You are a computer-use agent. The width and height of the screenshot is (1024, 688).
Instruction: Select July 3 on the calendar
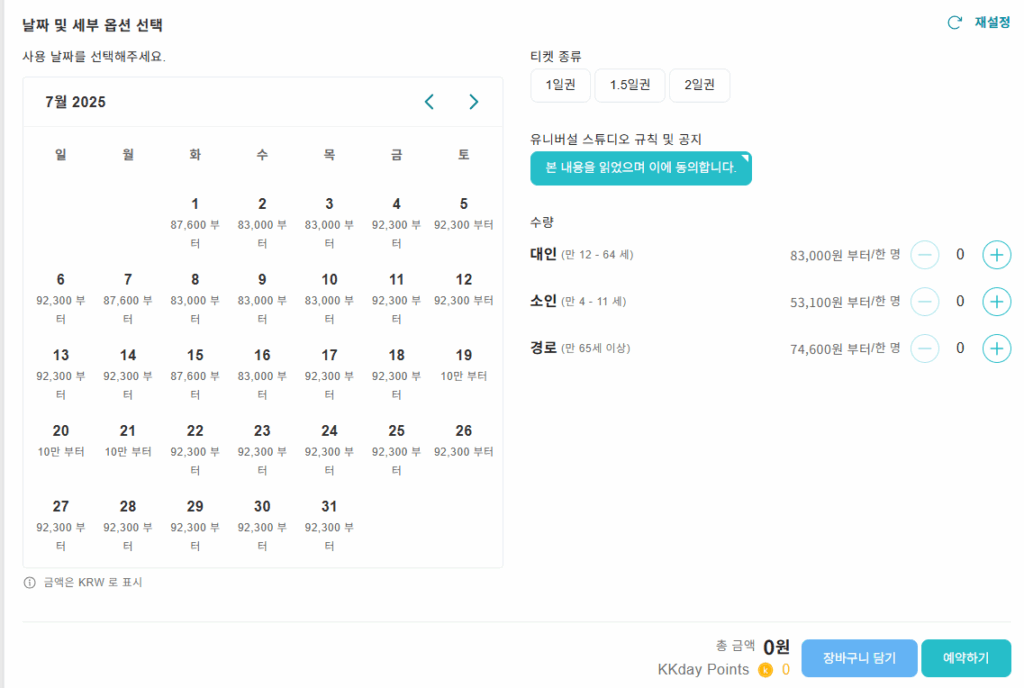tap(329, 223)
